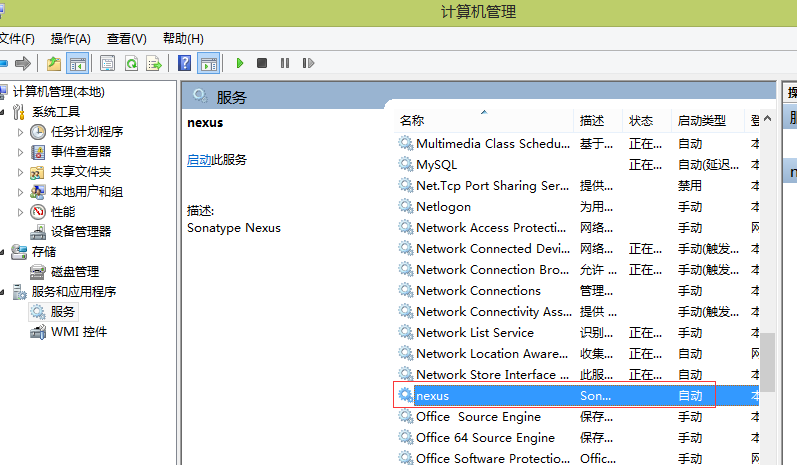Select Office Source Engine service row

(x=577, y=417)
